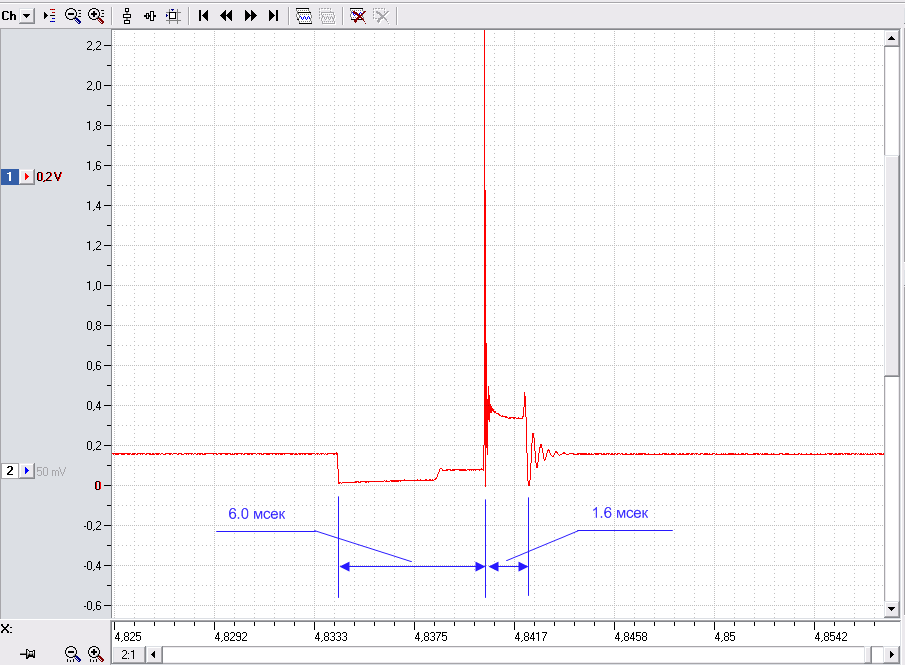Click the delete waveform red X icon
This screenshot has width=905, height=665.
click(x=358, y=16)
